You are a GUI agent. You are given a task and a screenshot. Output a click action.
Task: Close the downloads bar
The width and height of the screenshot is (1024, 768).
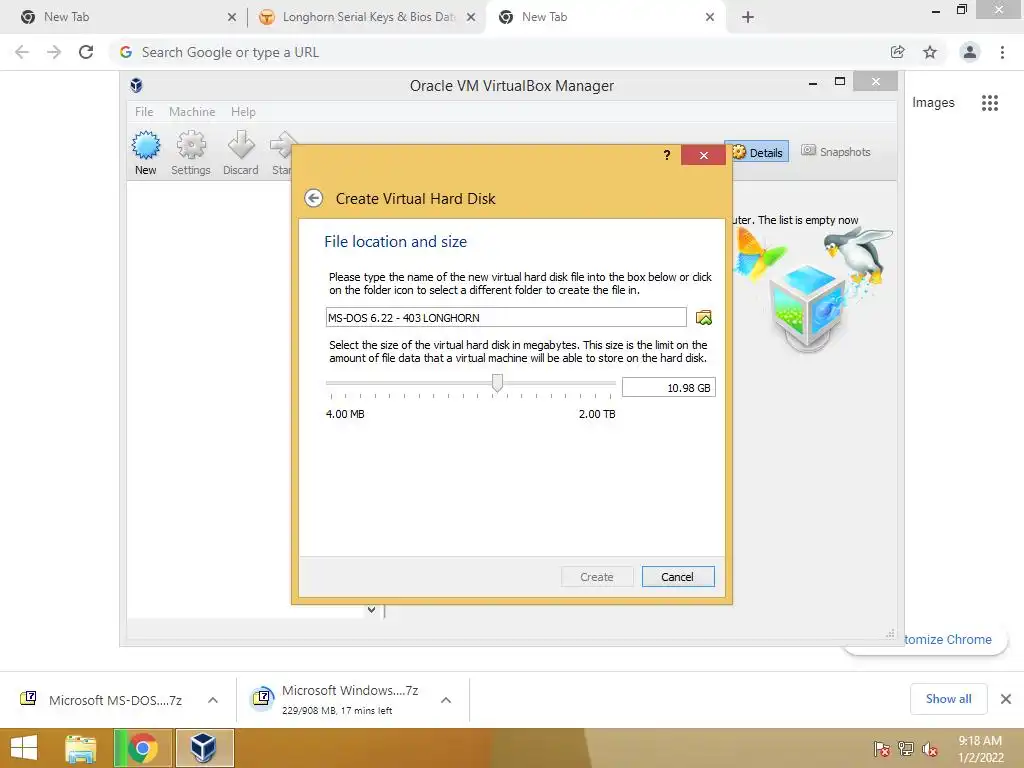coord(1006,699)
